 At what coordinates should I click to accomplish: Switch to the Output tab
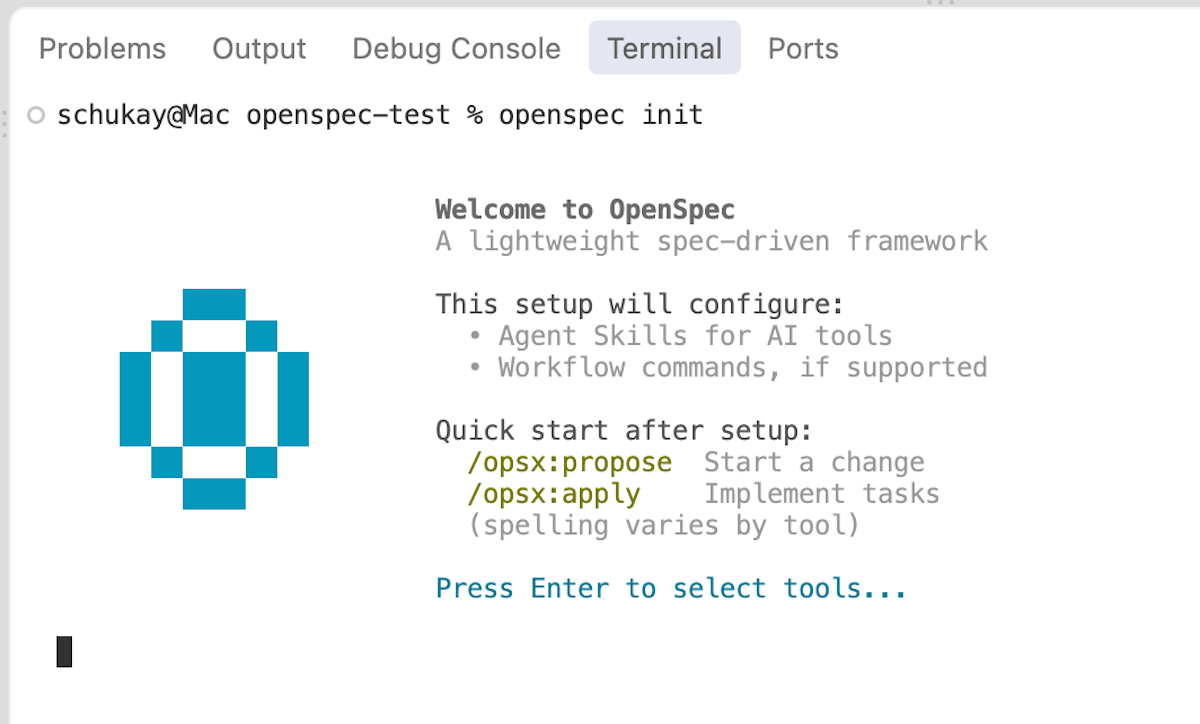pyautogui.click(x=259, y=48)
